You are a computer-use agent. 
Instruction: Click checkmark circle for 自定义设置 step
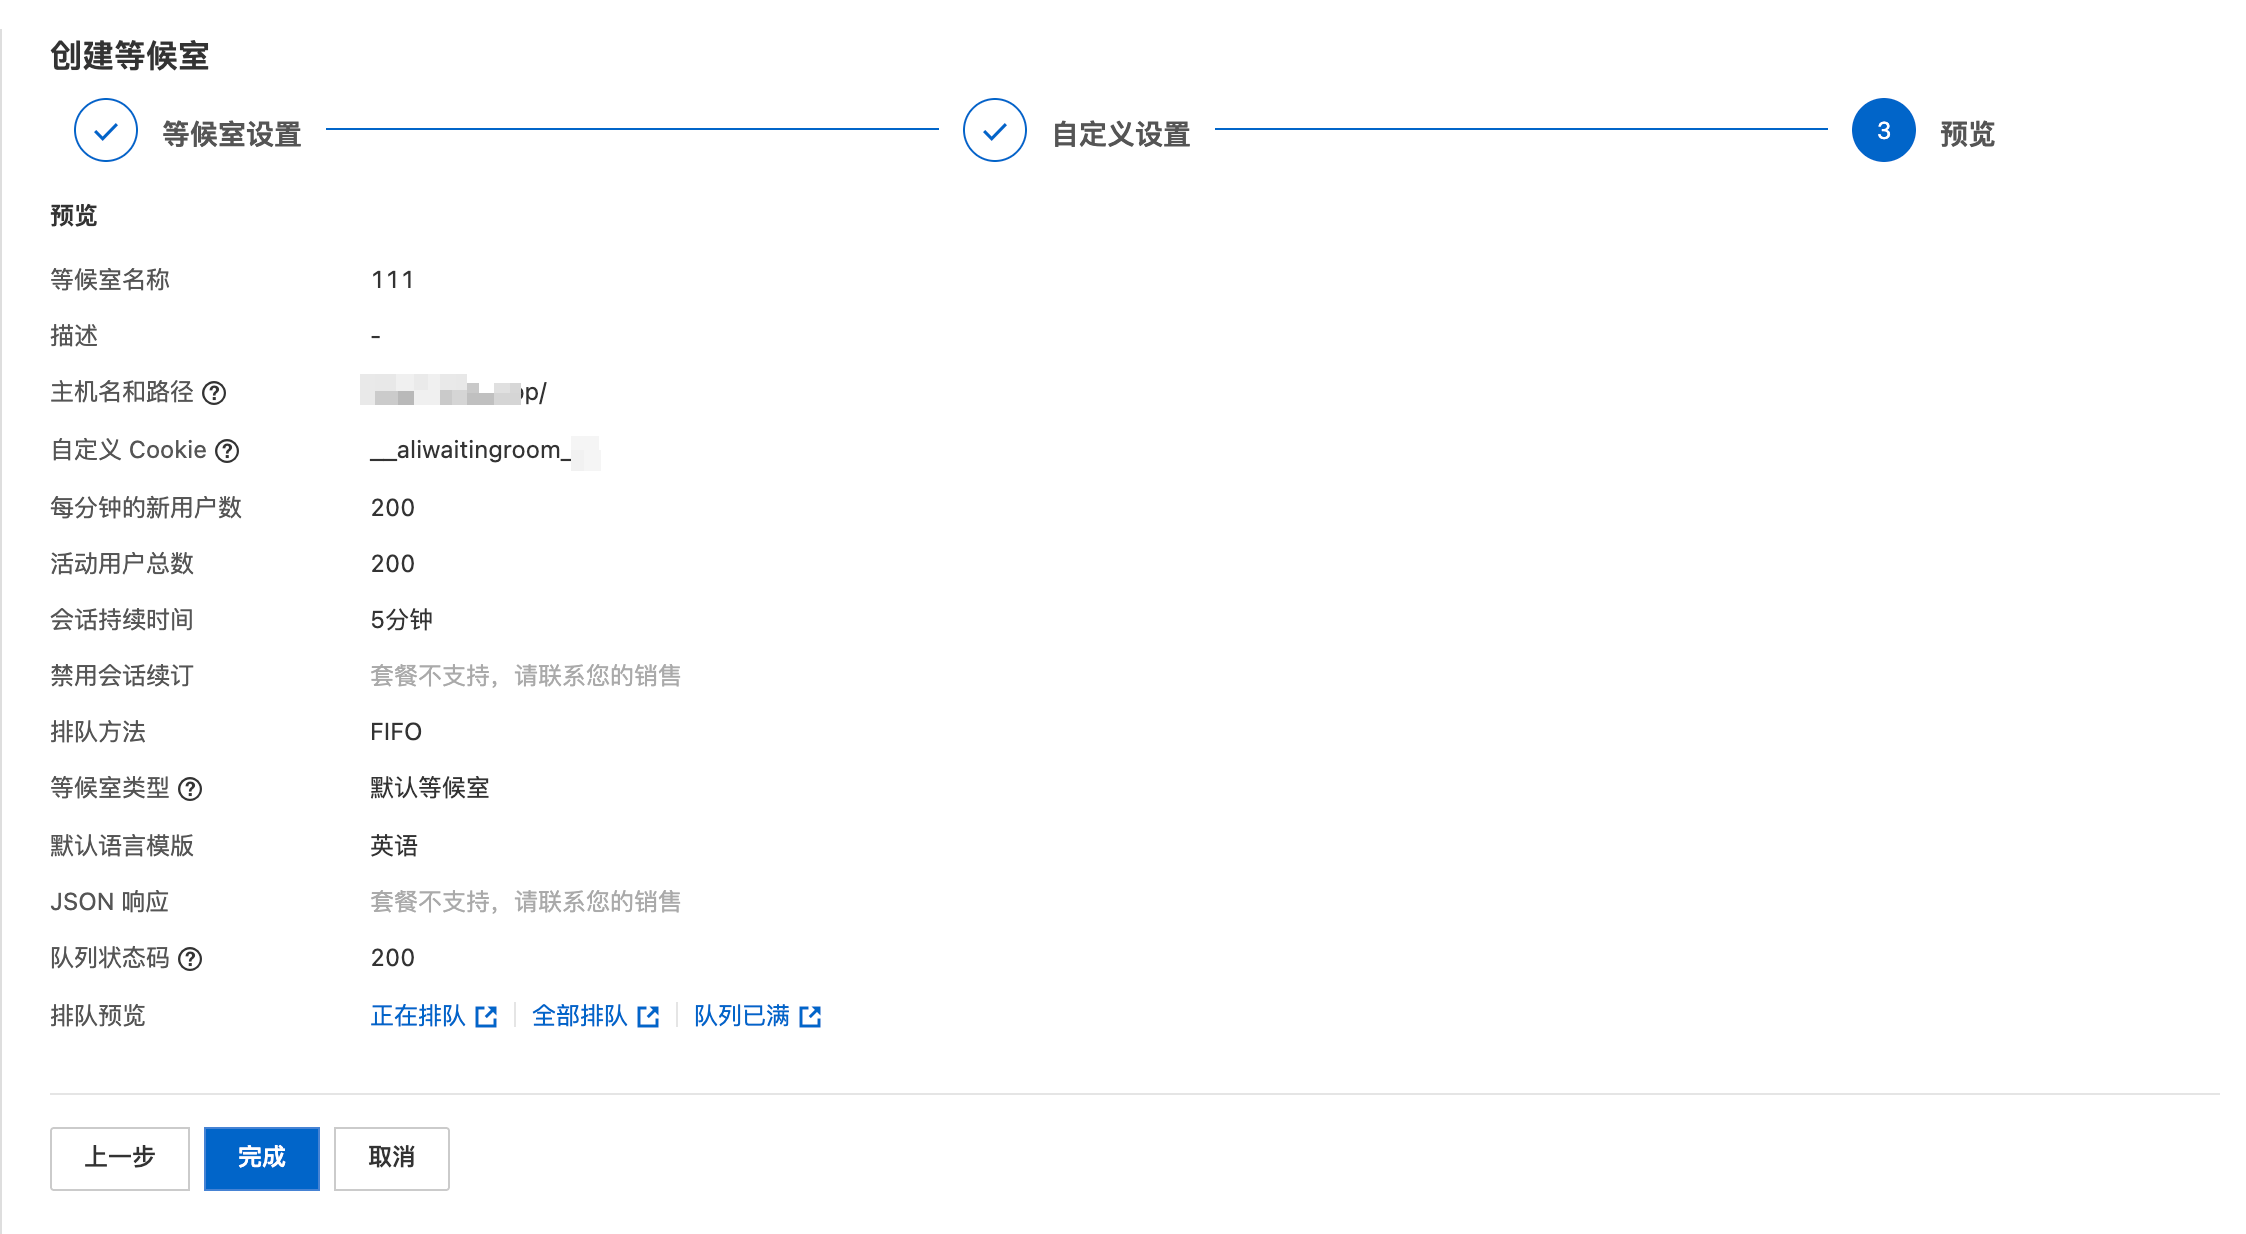pyautogui.click(x=995, y=130)
